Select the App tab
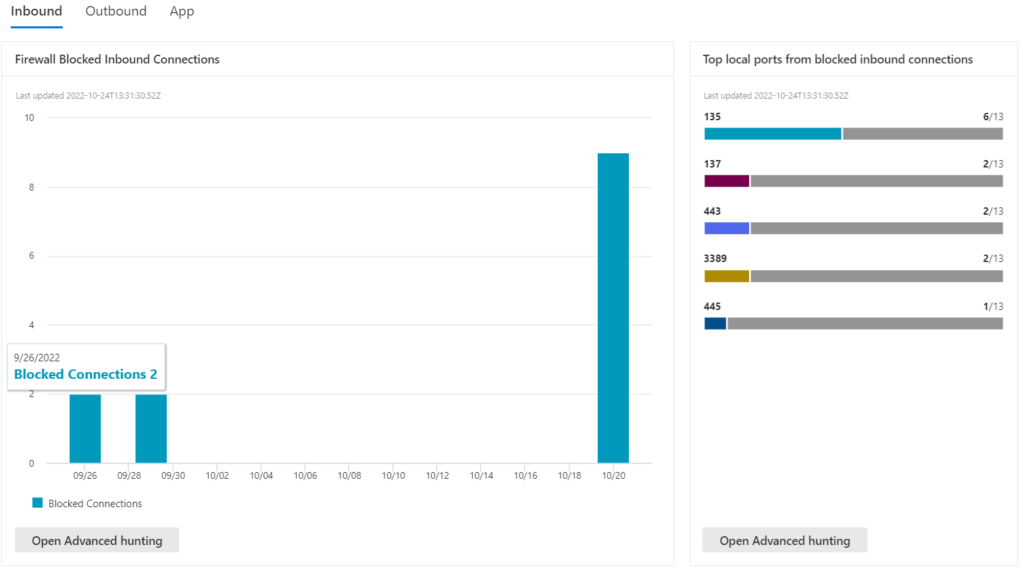Viewport: 1024px width, 572px height. 182,12
